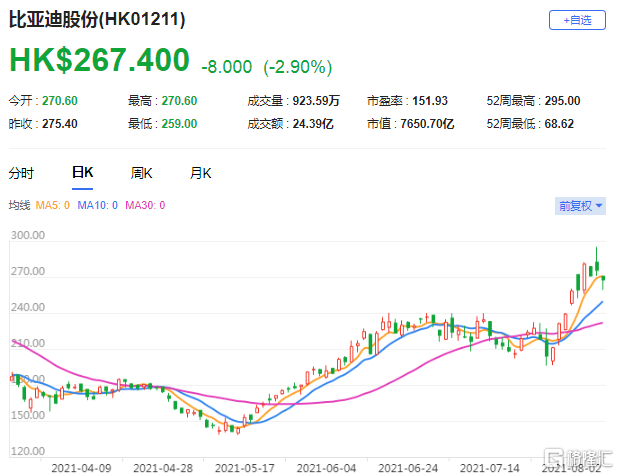Click the 2021-04-09 date axis label
This screenshot has width=619, height=475.
(x=81, y=468)
